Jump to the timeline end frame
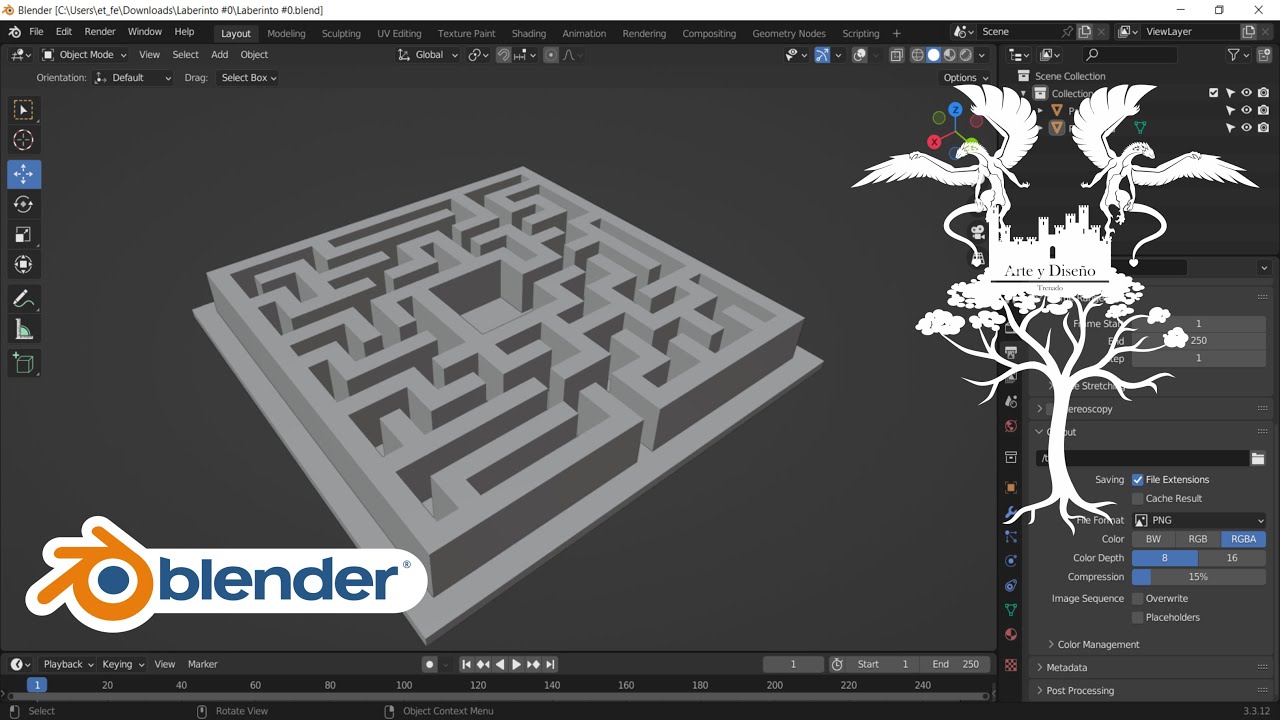 coord(550,664)
